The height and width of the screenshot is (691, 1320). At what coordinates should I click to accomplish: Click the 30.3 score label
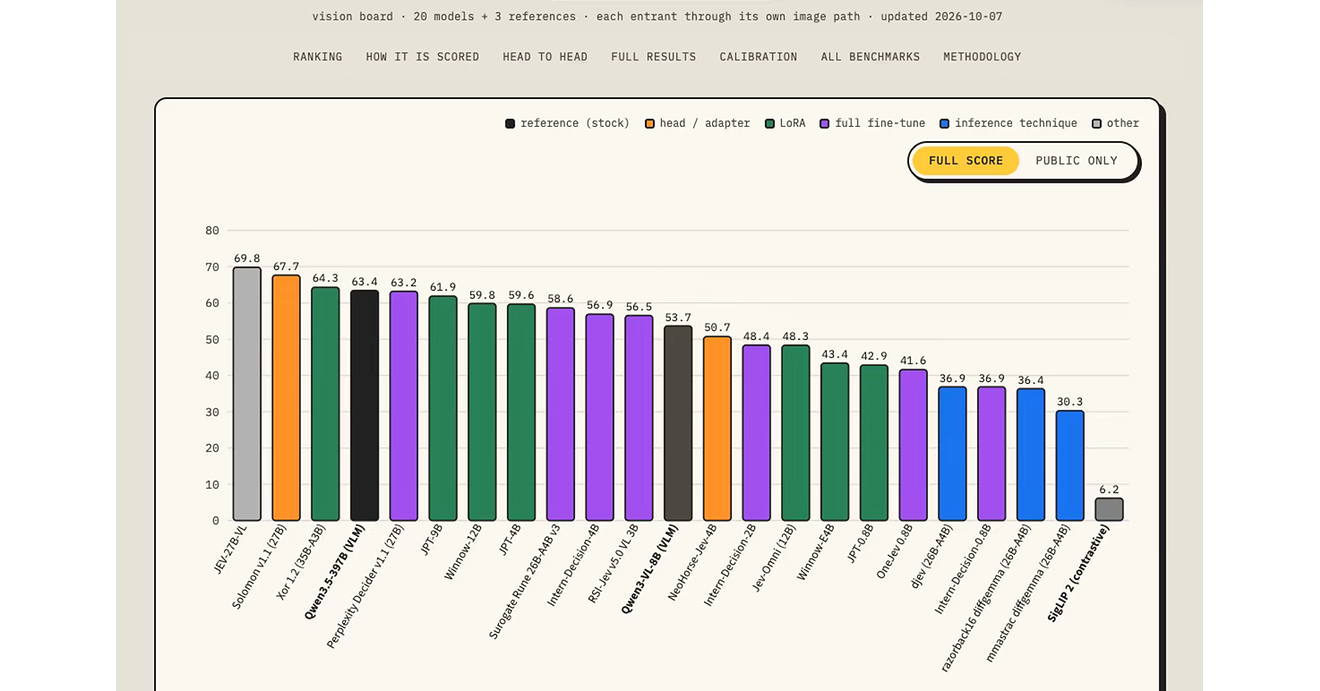click(x=1070, y=401)
